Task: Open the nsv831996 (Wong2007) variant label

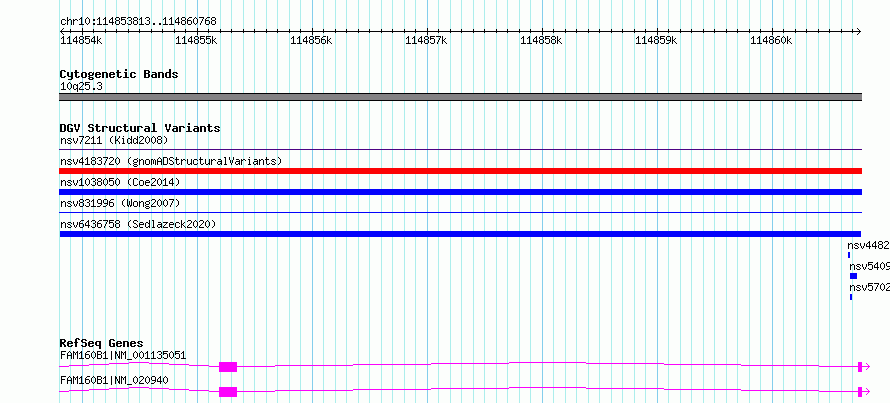Action: point(120,203)
